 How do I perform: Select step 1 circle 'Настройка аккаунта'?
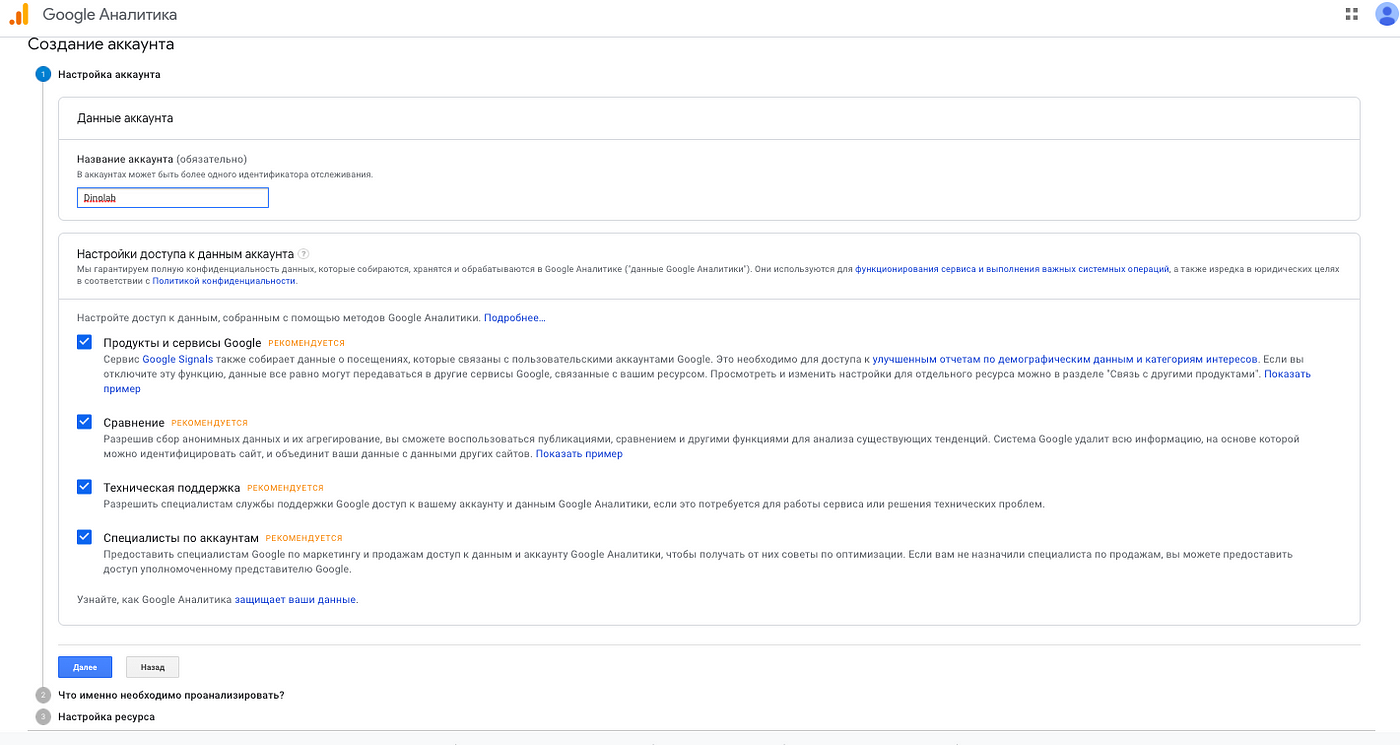tap(43, 74)
